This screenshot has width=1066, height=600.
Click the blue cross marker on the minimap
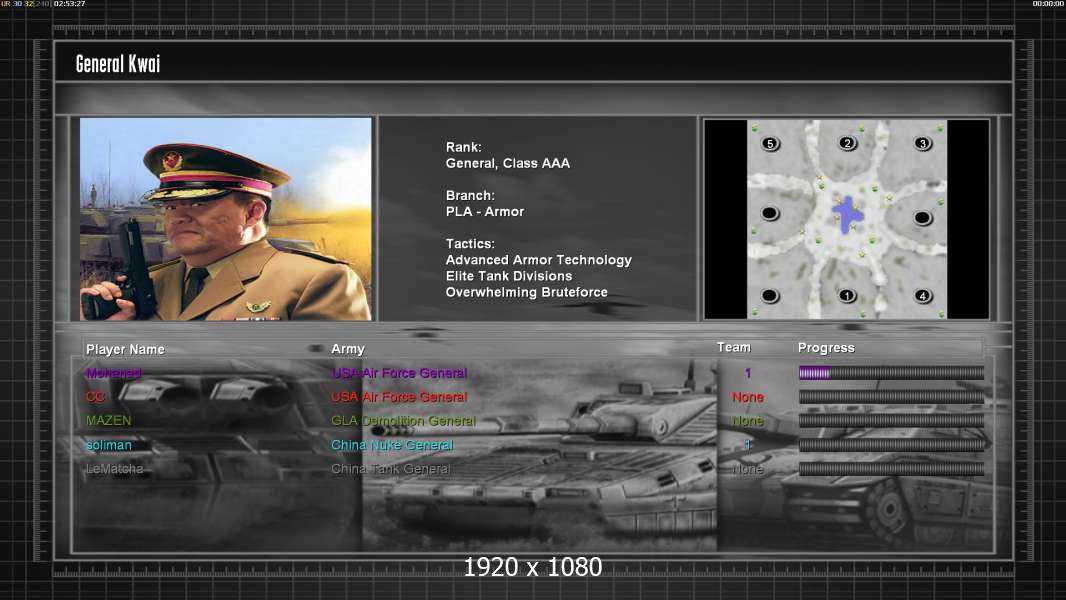pos(847,215)
